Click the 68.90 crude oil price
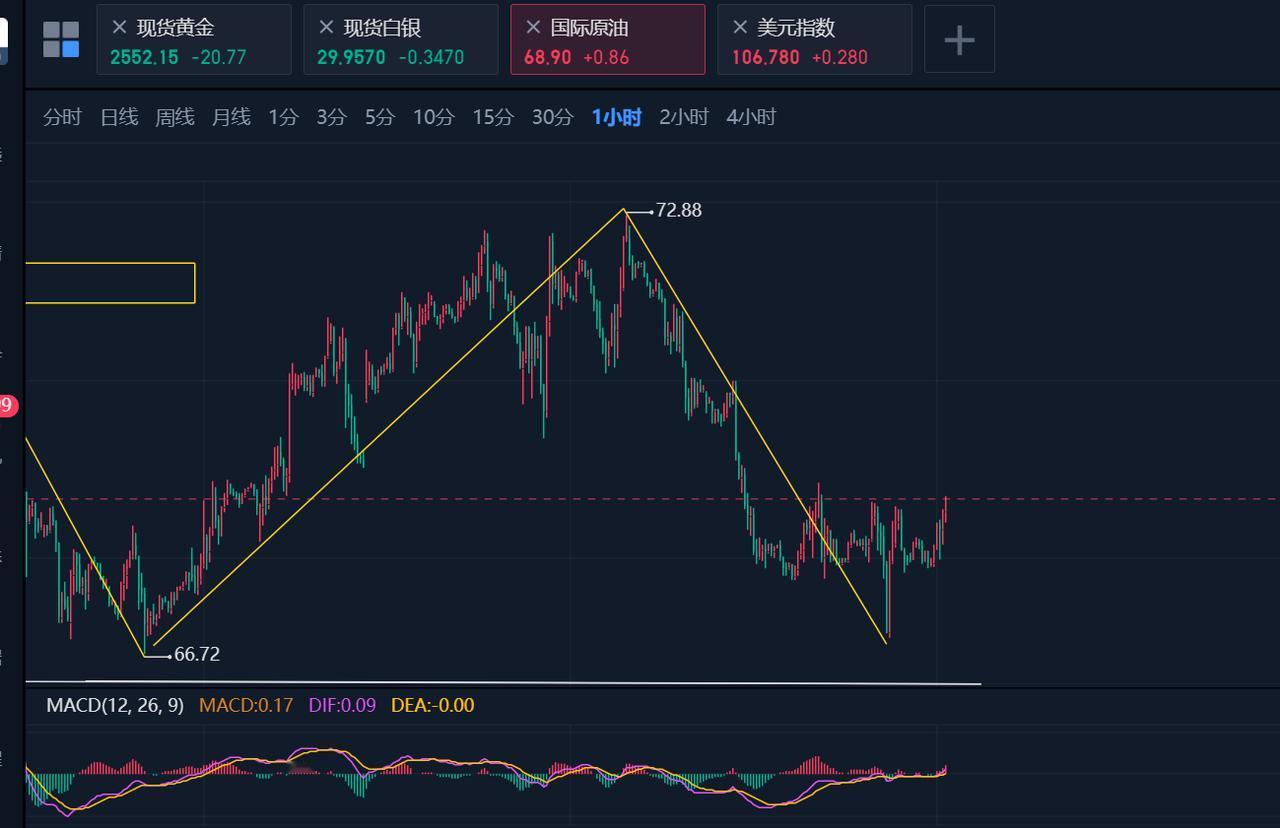The width and height of the screenshot is (1280, 828). [x=547, y=57]
